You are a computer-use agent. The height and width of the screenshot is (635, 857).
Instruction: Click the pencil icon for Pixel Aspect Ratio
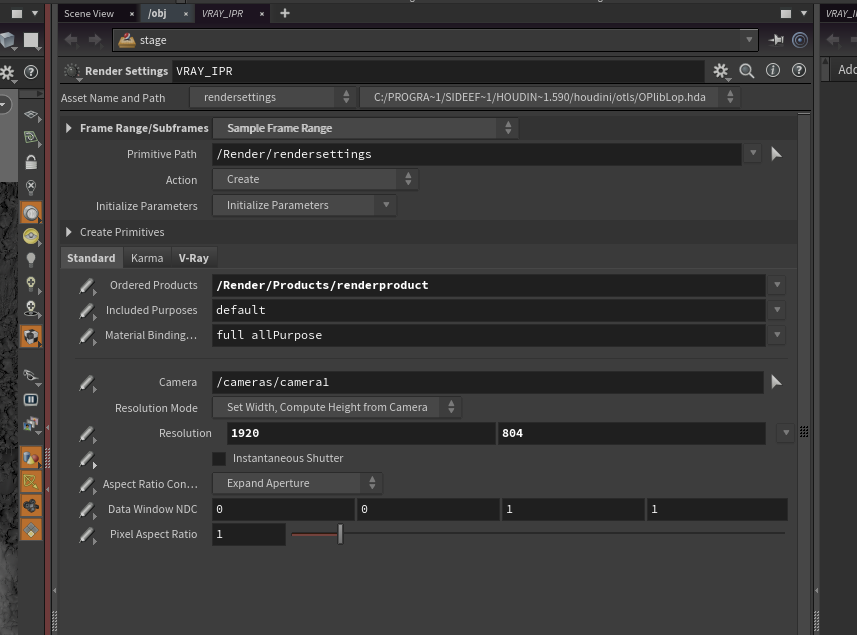click(x=87, y=535)
